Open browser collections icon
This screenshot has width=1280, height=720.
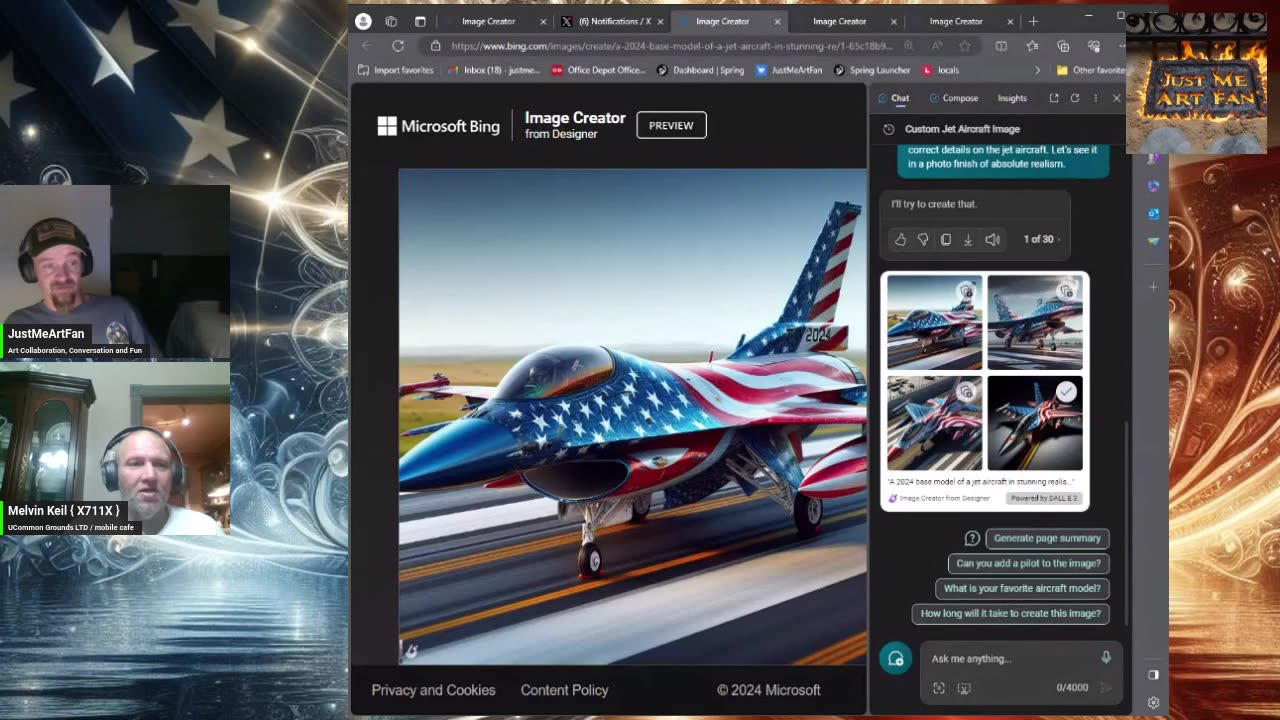[1063, 46]
